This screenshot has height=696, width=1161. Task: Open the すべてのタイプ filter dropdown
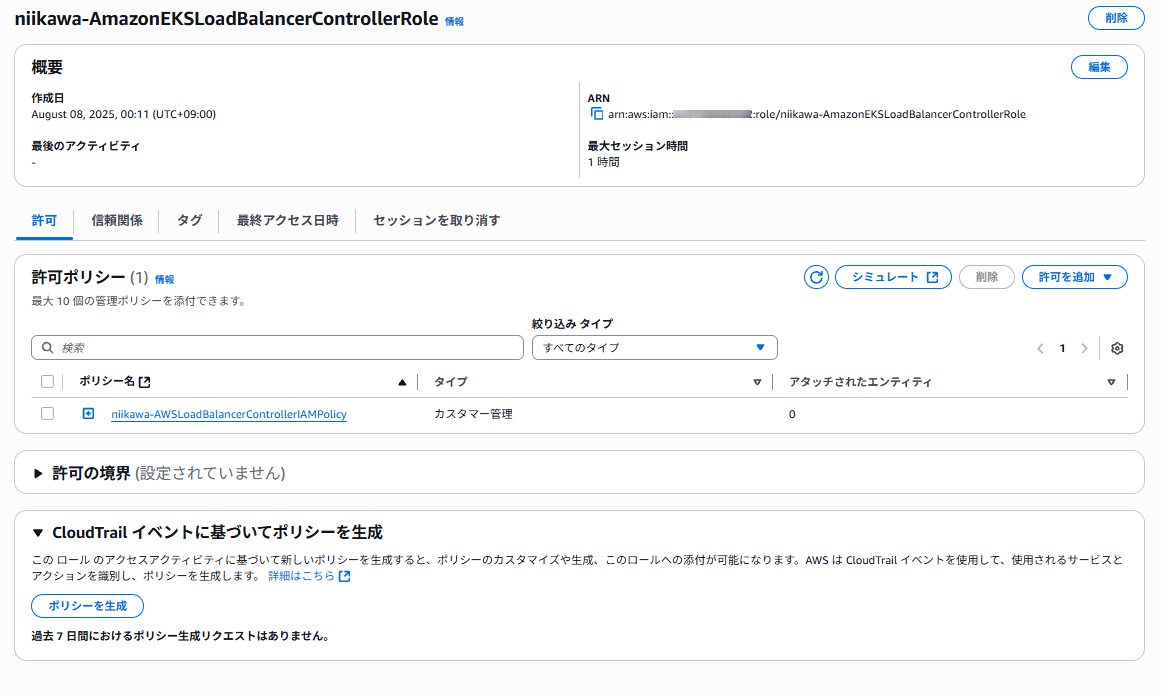coord(655,347)
